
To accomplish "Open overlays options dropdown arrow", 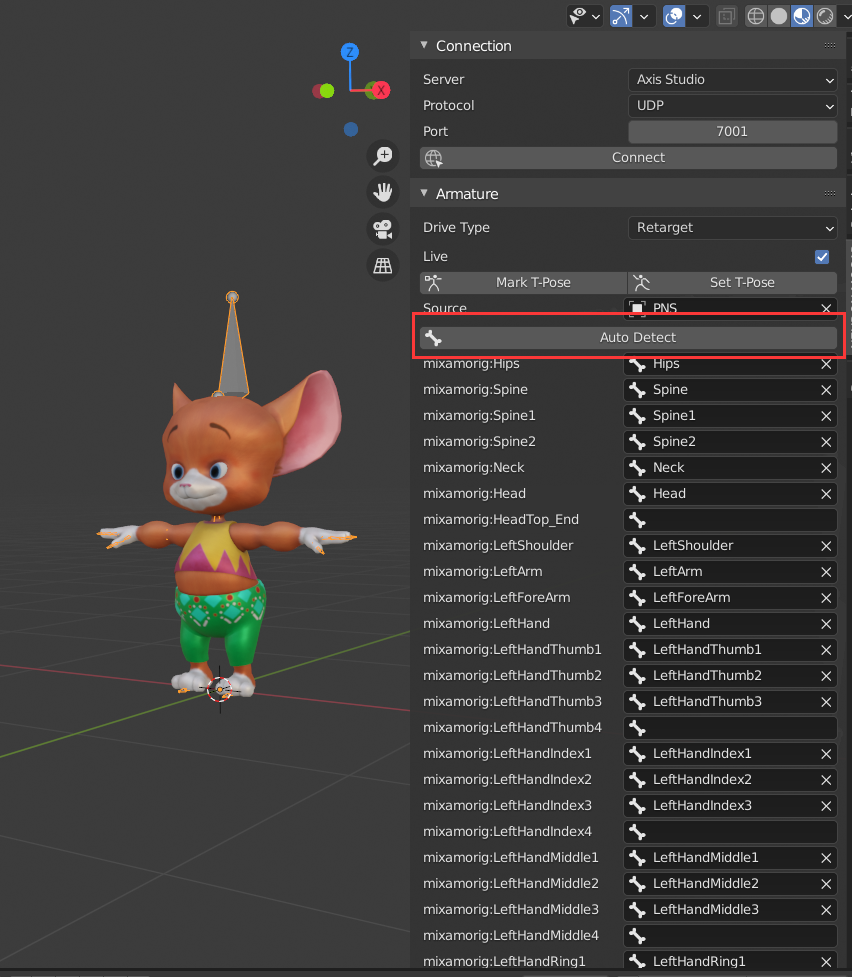I will [x=697, y=17].
